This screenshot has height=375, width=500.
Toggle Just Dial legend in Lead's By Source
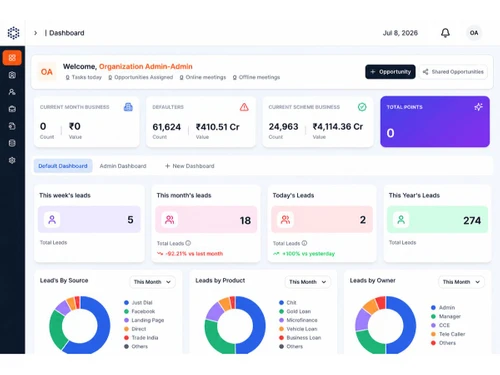(138, 303)
